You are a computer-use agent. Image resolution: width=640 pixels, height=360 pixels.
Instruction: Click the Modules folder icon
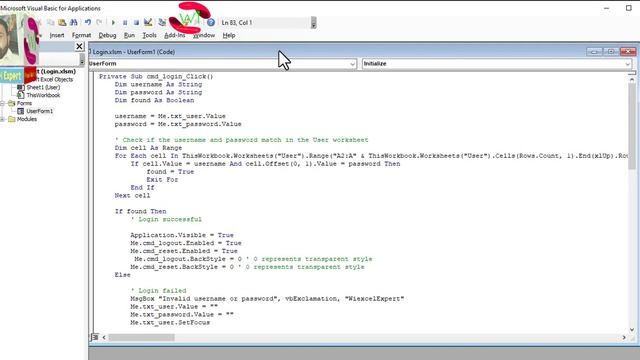click(11, 119)
